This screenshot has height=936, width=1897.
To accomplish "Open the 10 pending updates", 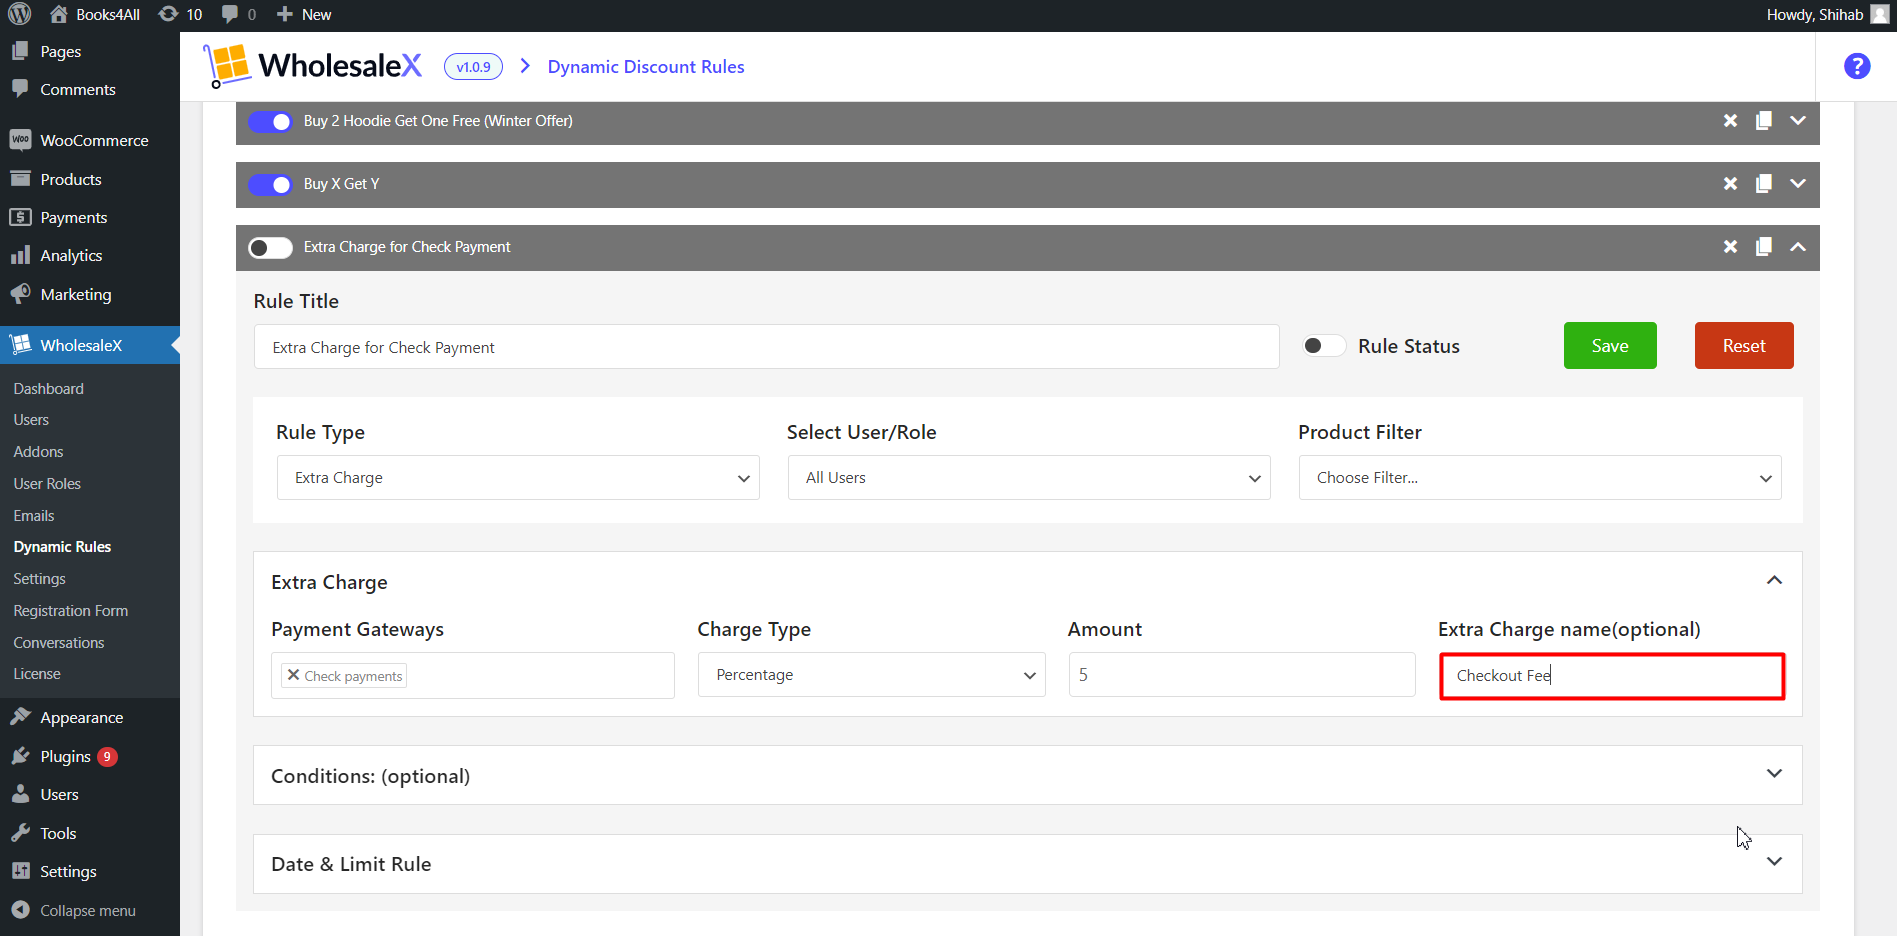I will tap(181, 14).
